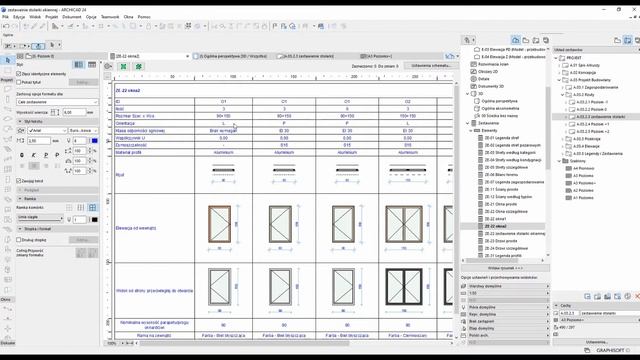Click the red delete X icon in the Organizer
640x360 pixels.
tap(637, 296)
